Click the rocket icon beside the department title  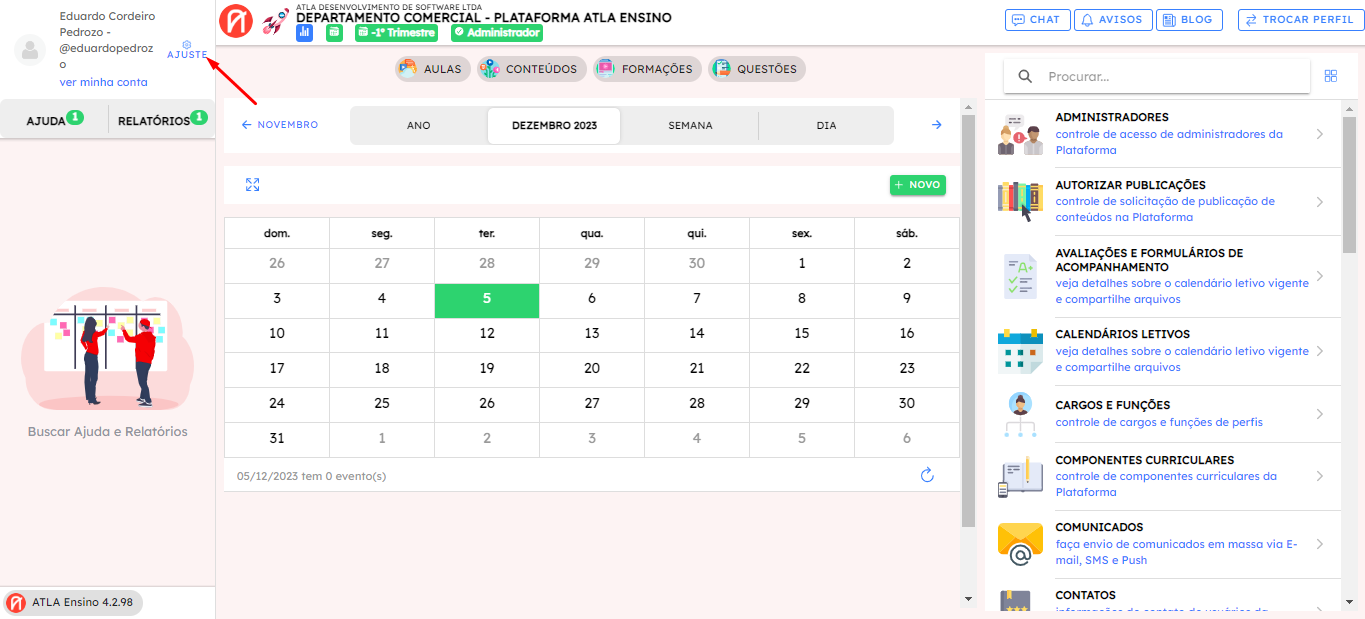(275, 22)
